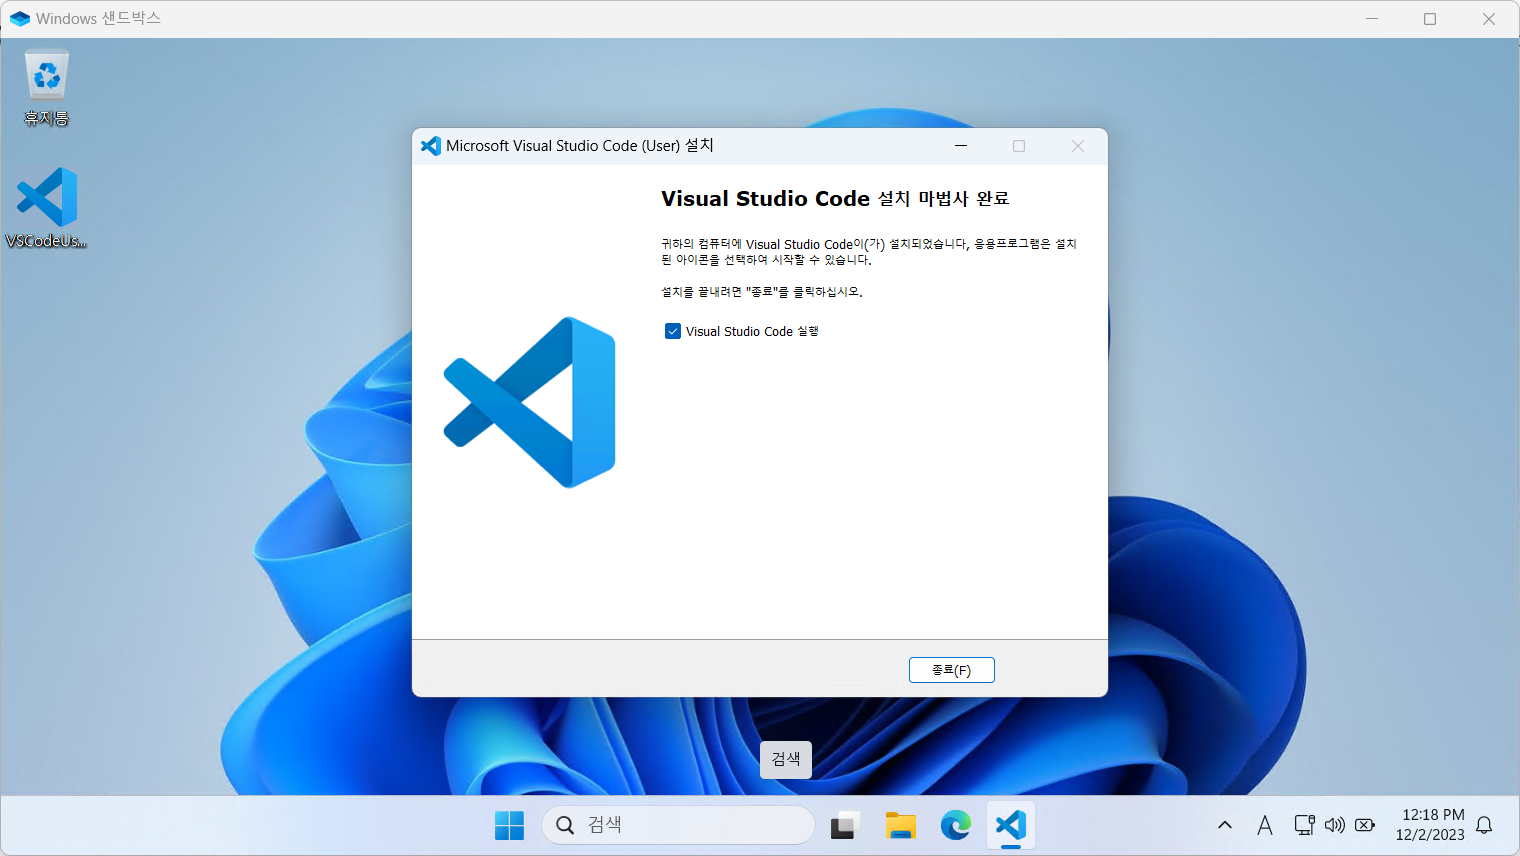Select the VSCodeUserSetup desktop icon
This screenshot has height=856, width=1520.
[46, 208]
